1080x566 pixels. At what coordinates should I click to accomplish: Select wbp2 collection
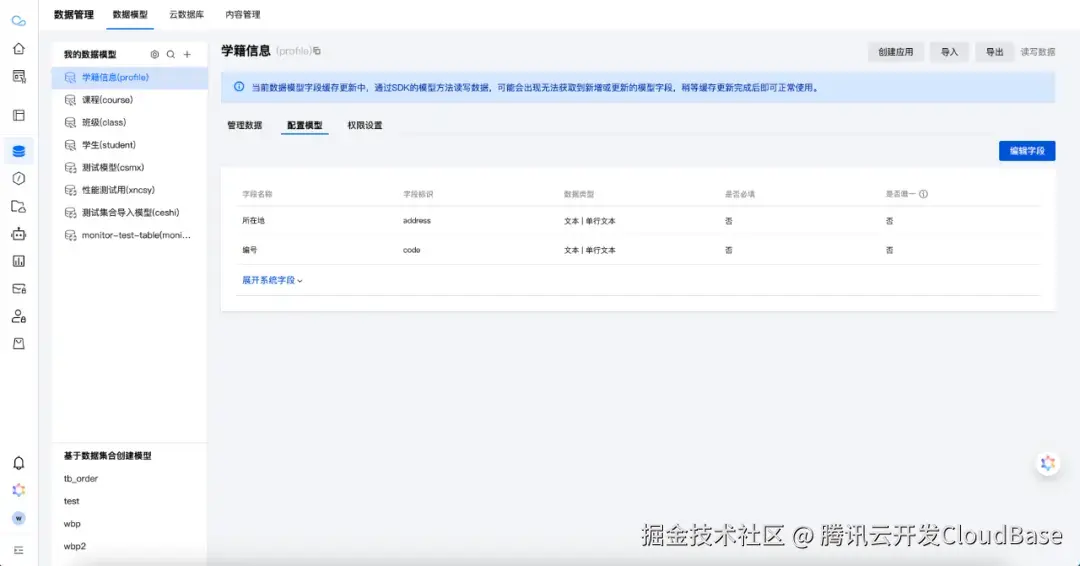click(x=75, y=547)
